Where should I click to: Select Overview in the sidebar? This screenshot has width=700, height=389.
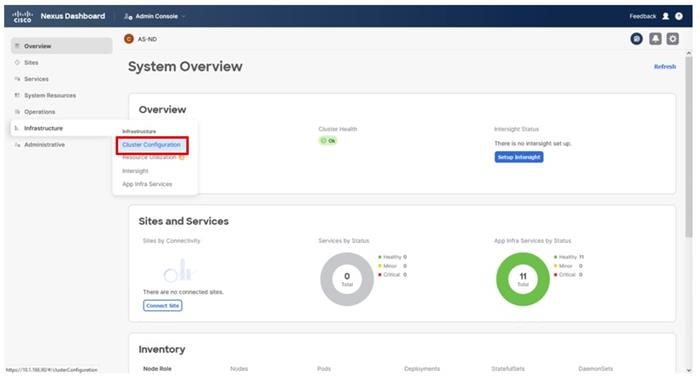point(62,46)
